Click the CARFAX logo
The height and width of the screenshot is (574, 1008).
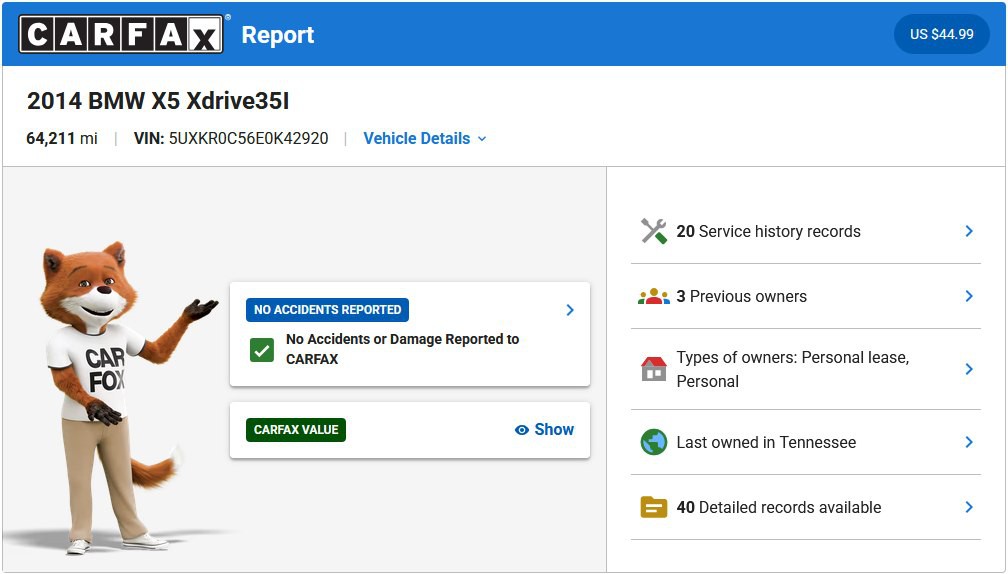click(121, 34)
